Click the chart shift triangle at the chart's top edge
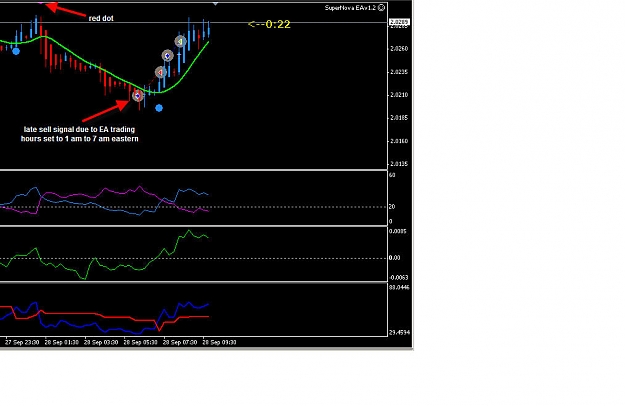The height and width of the screenshot is (406, 625). [x=215, y=4]
